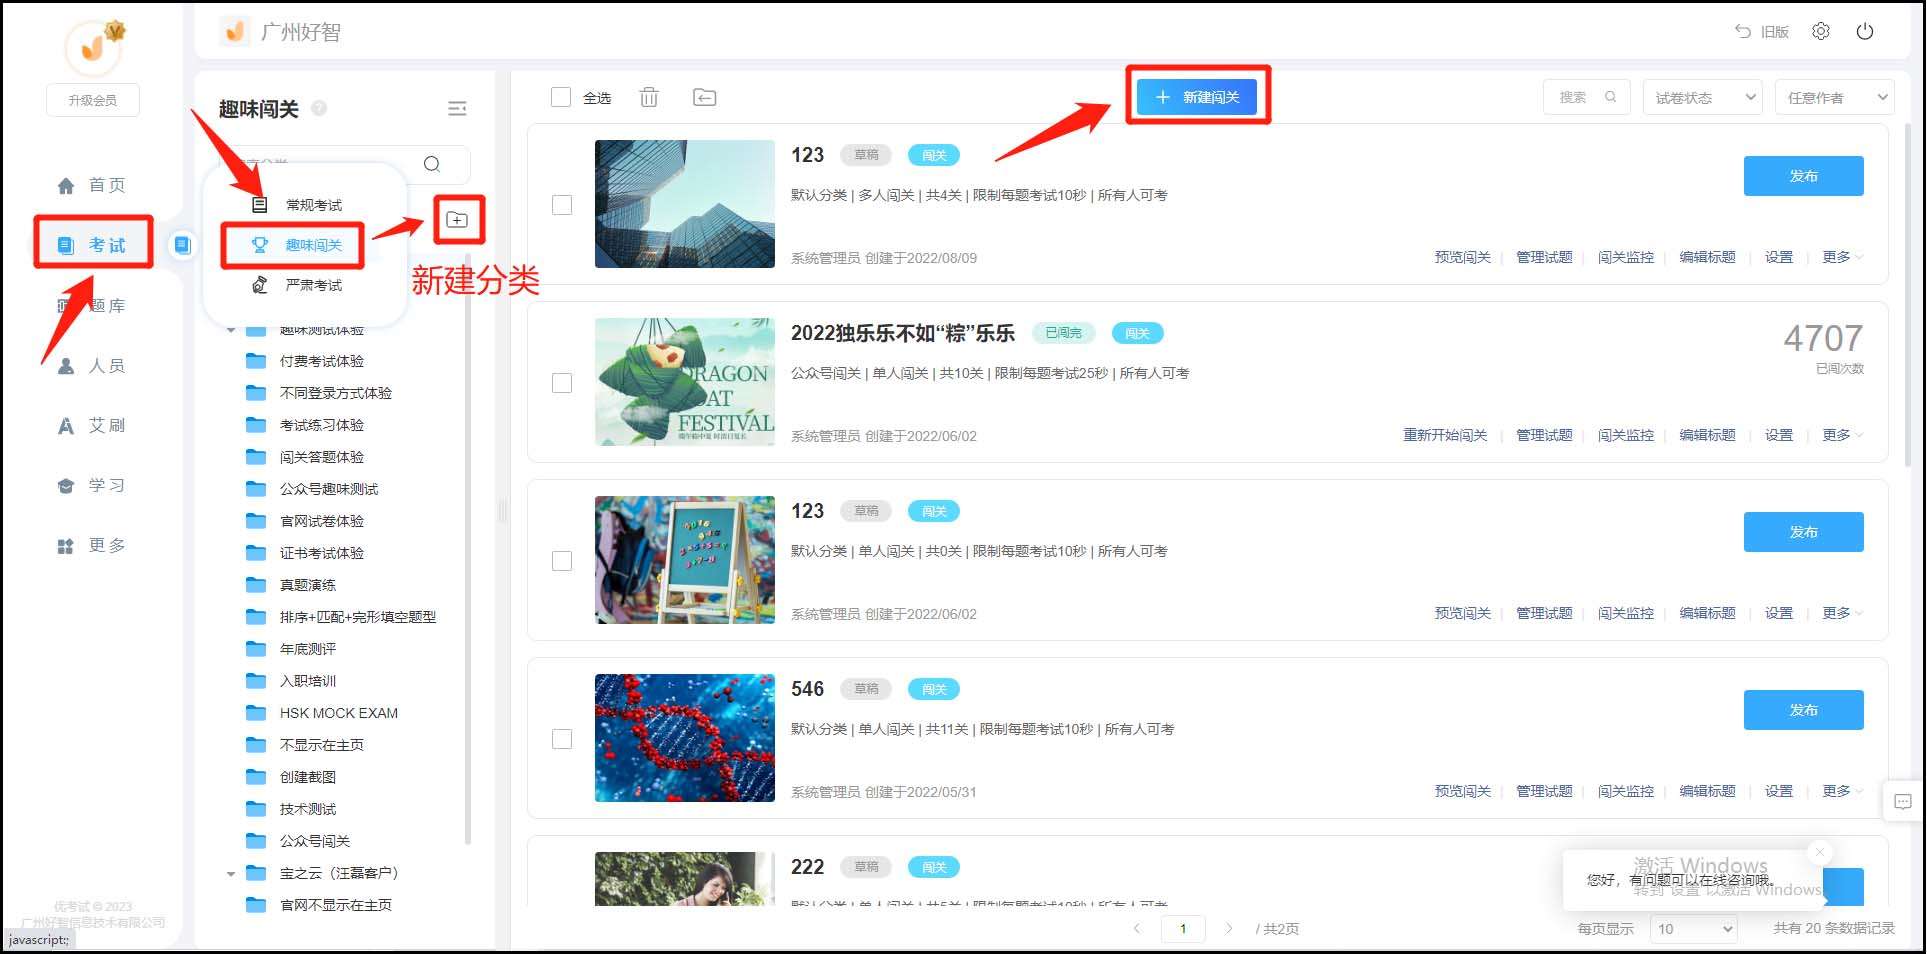Image resolution: width=1927 pixels, height=954 pixels.
Task: Select 常规考试 from the exam type menu
Action: pyautogui.click(x=313, y=205)
